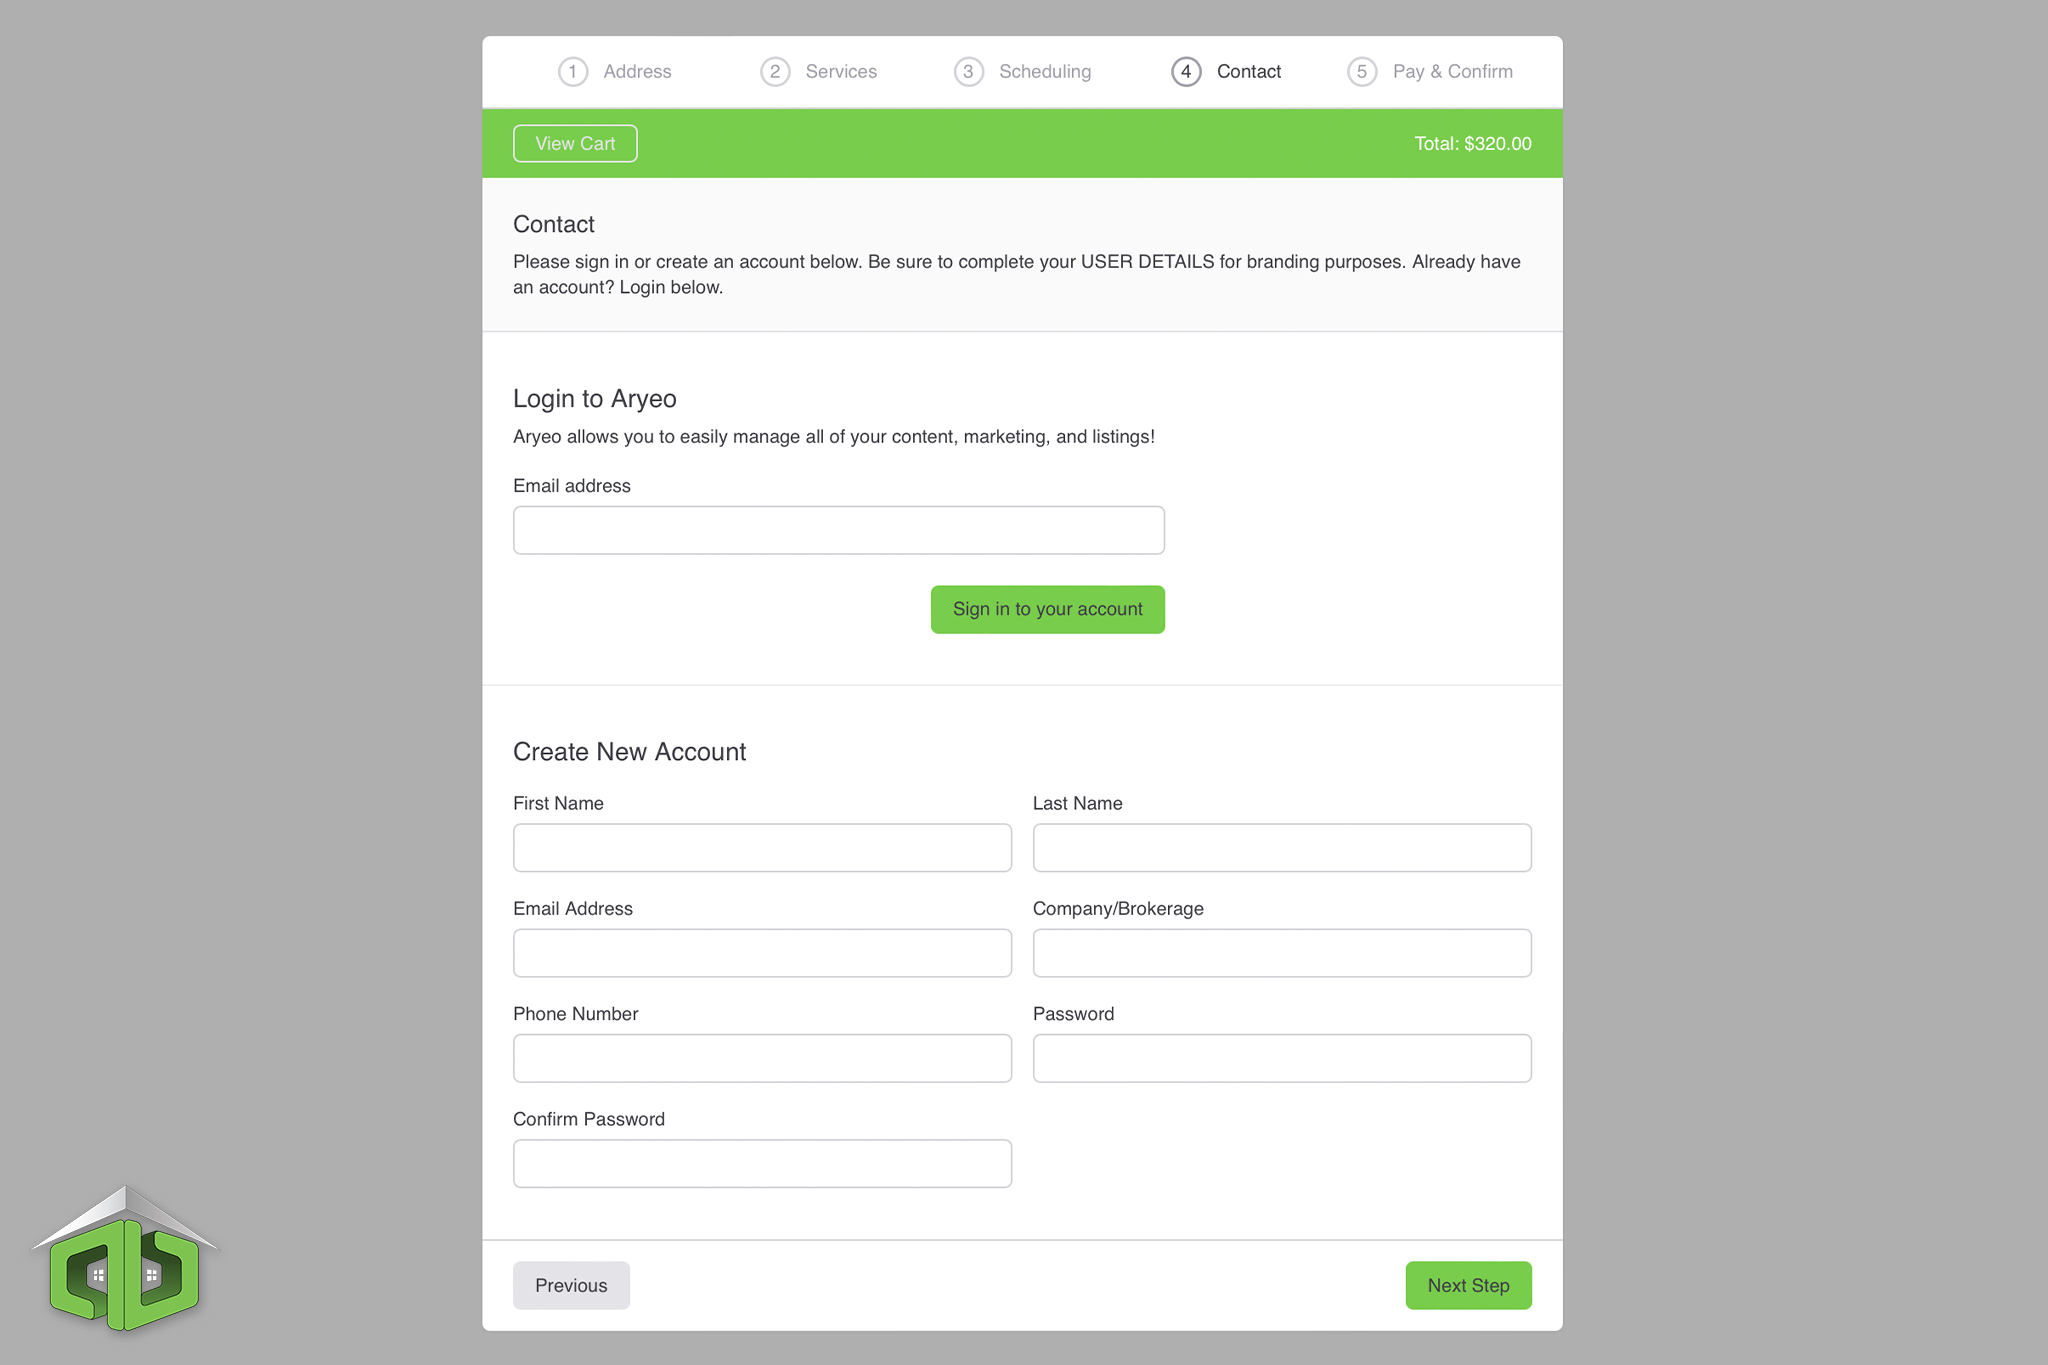Viewport: 2048px width, 1365px height.
Task: Click the Next Step button
Action: tap(1468, 1285)
